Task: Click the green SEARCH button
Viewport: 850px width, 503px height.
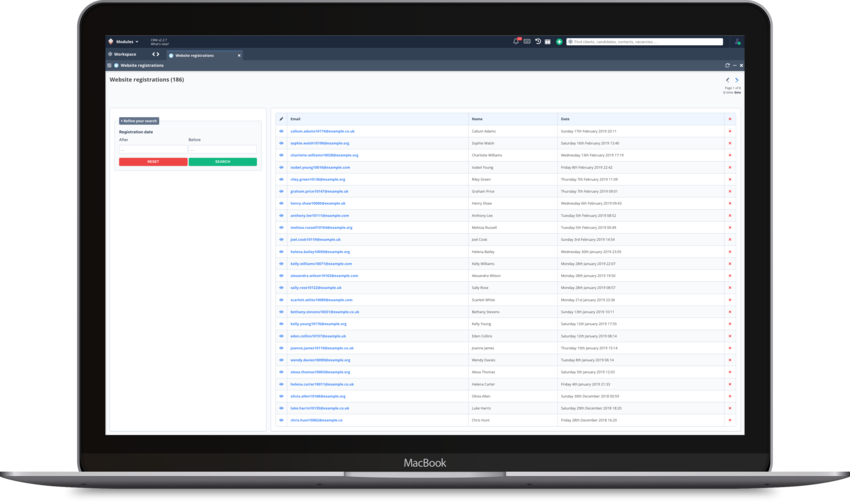Action: (x=222, y=162)
